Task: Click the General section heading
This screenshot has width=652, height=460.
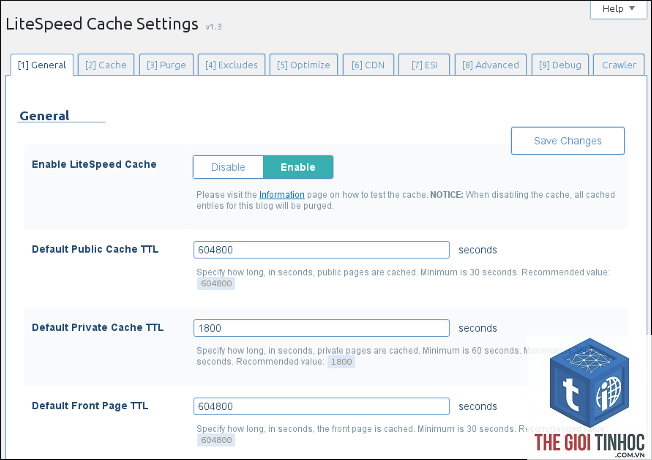Action: tap(44, 116)
